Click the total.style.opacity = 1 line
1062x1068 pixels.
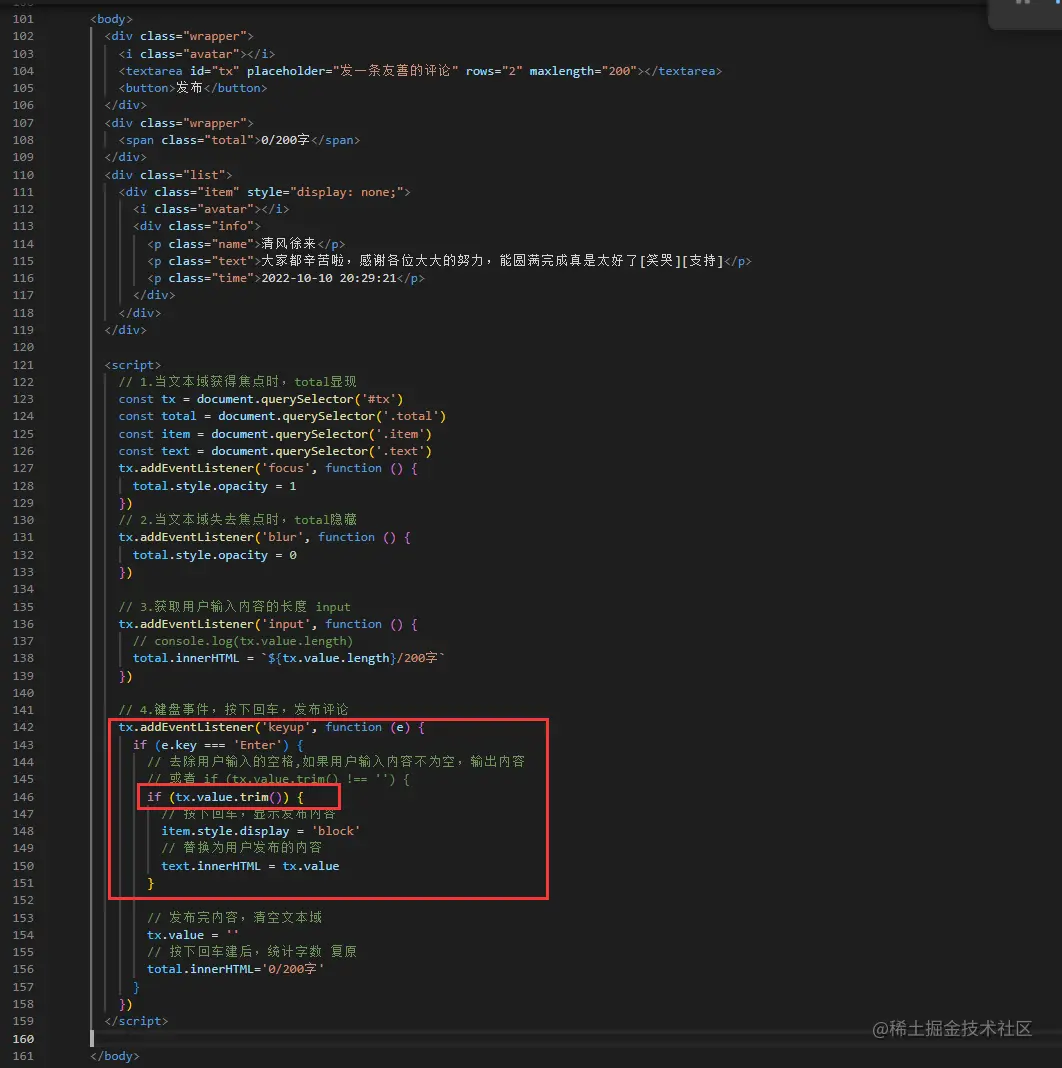point(215,486)
